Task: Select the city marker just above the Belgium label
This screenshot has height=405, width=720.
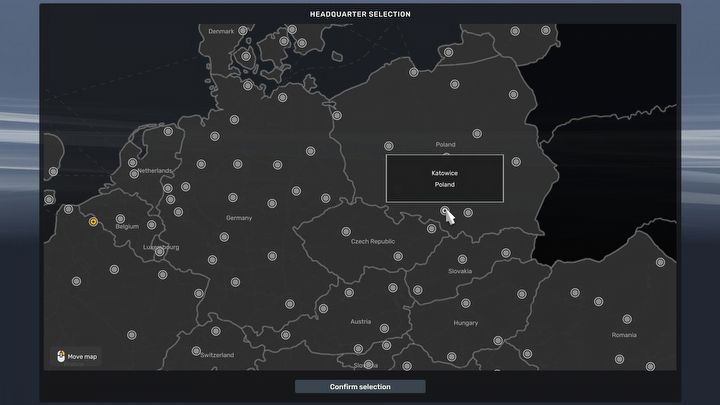Action: pyautogui.click(x=120, y=219)
